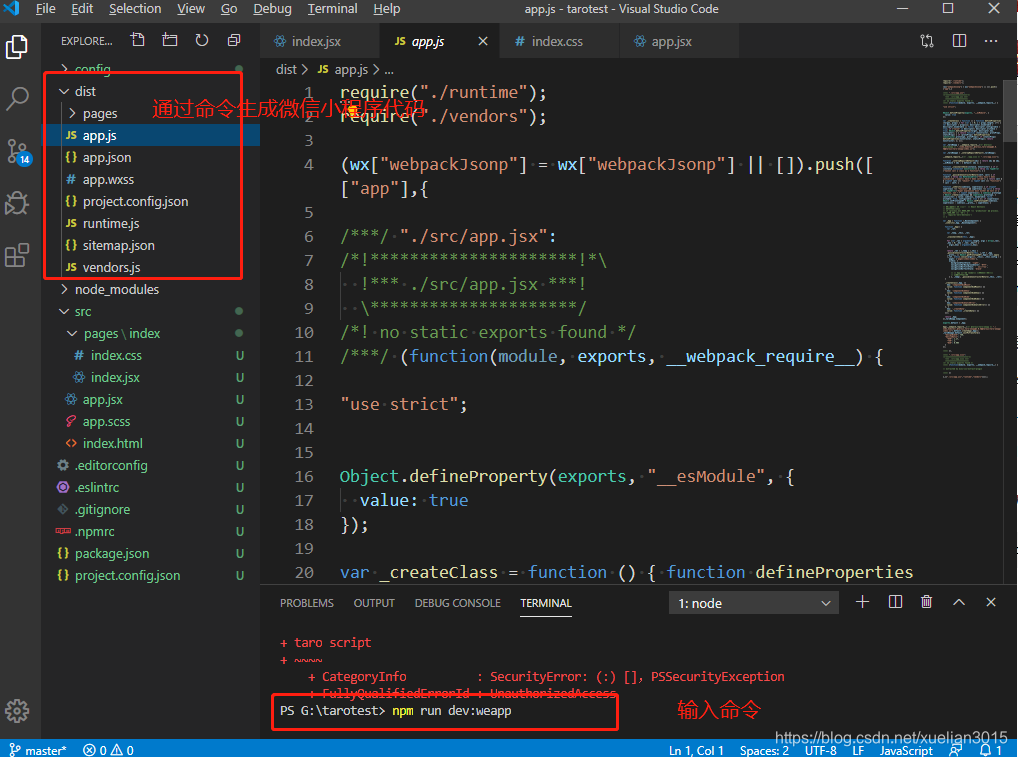Add a new terminal with plus icon
Screen dimensions: 1018x757
point(862,602)
